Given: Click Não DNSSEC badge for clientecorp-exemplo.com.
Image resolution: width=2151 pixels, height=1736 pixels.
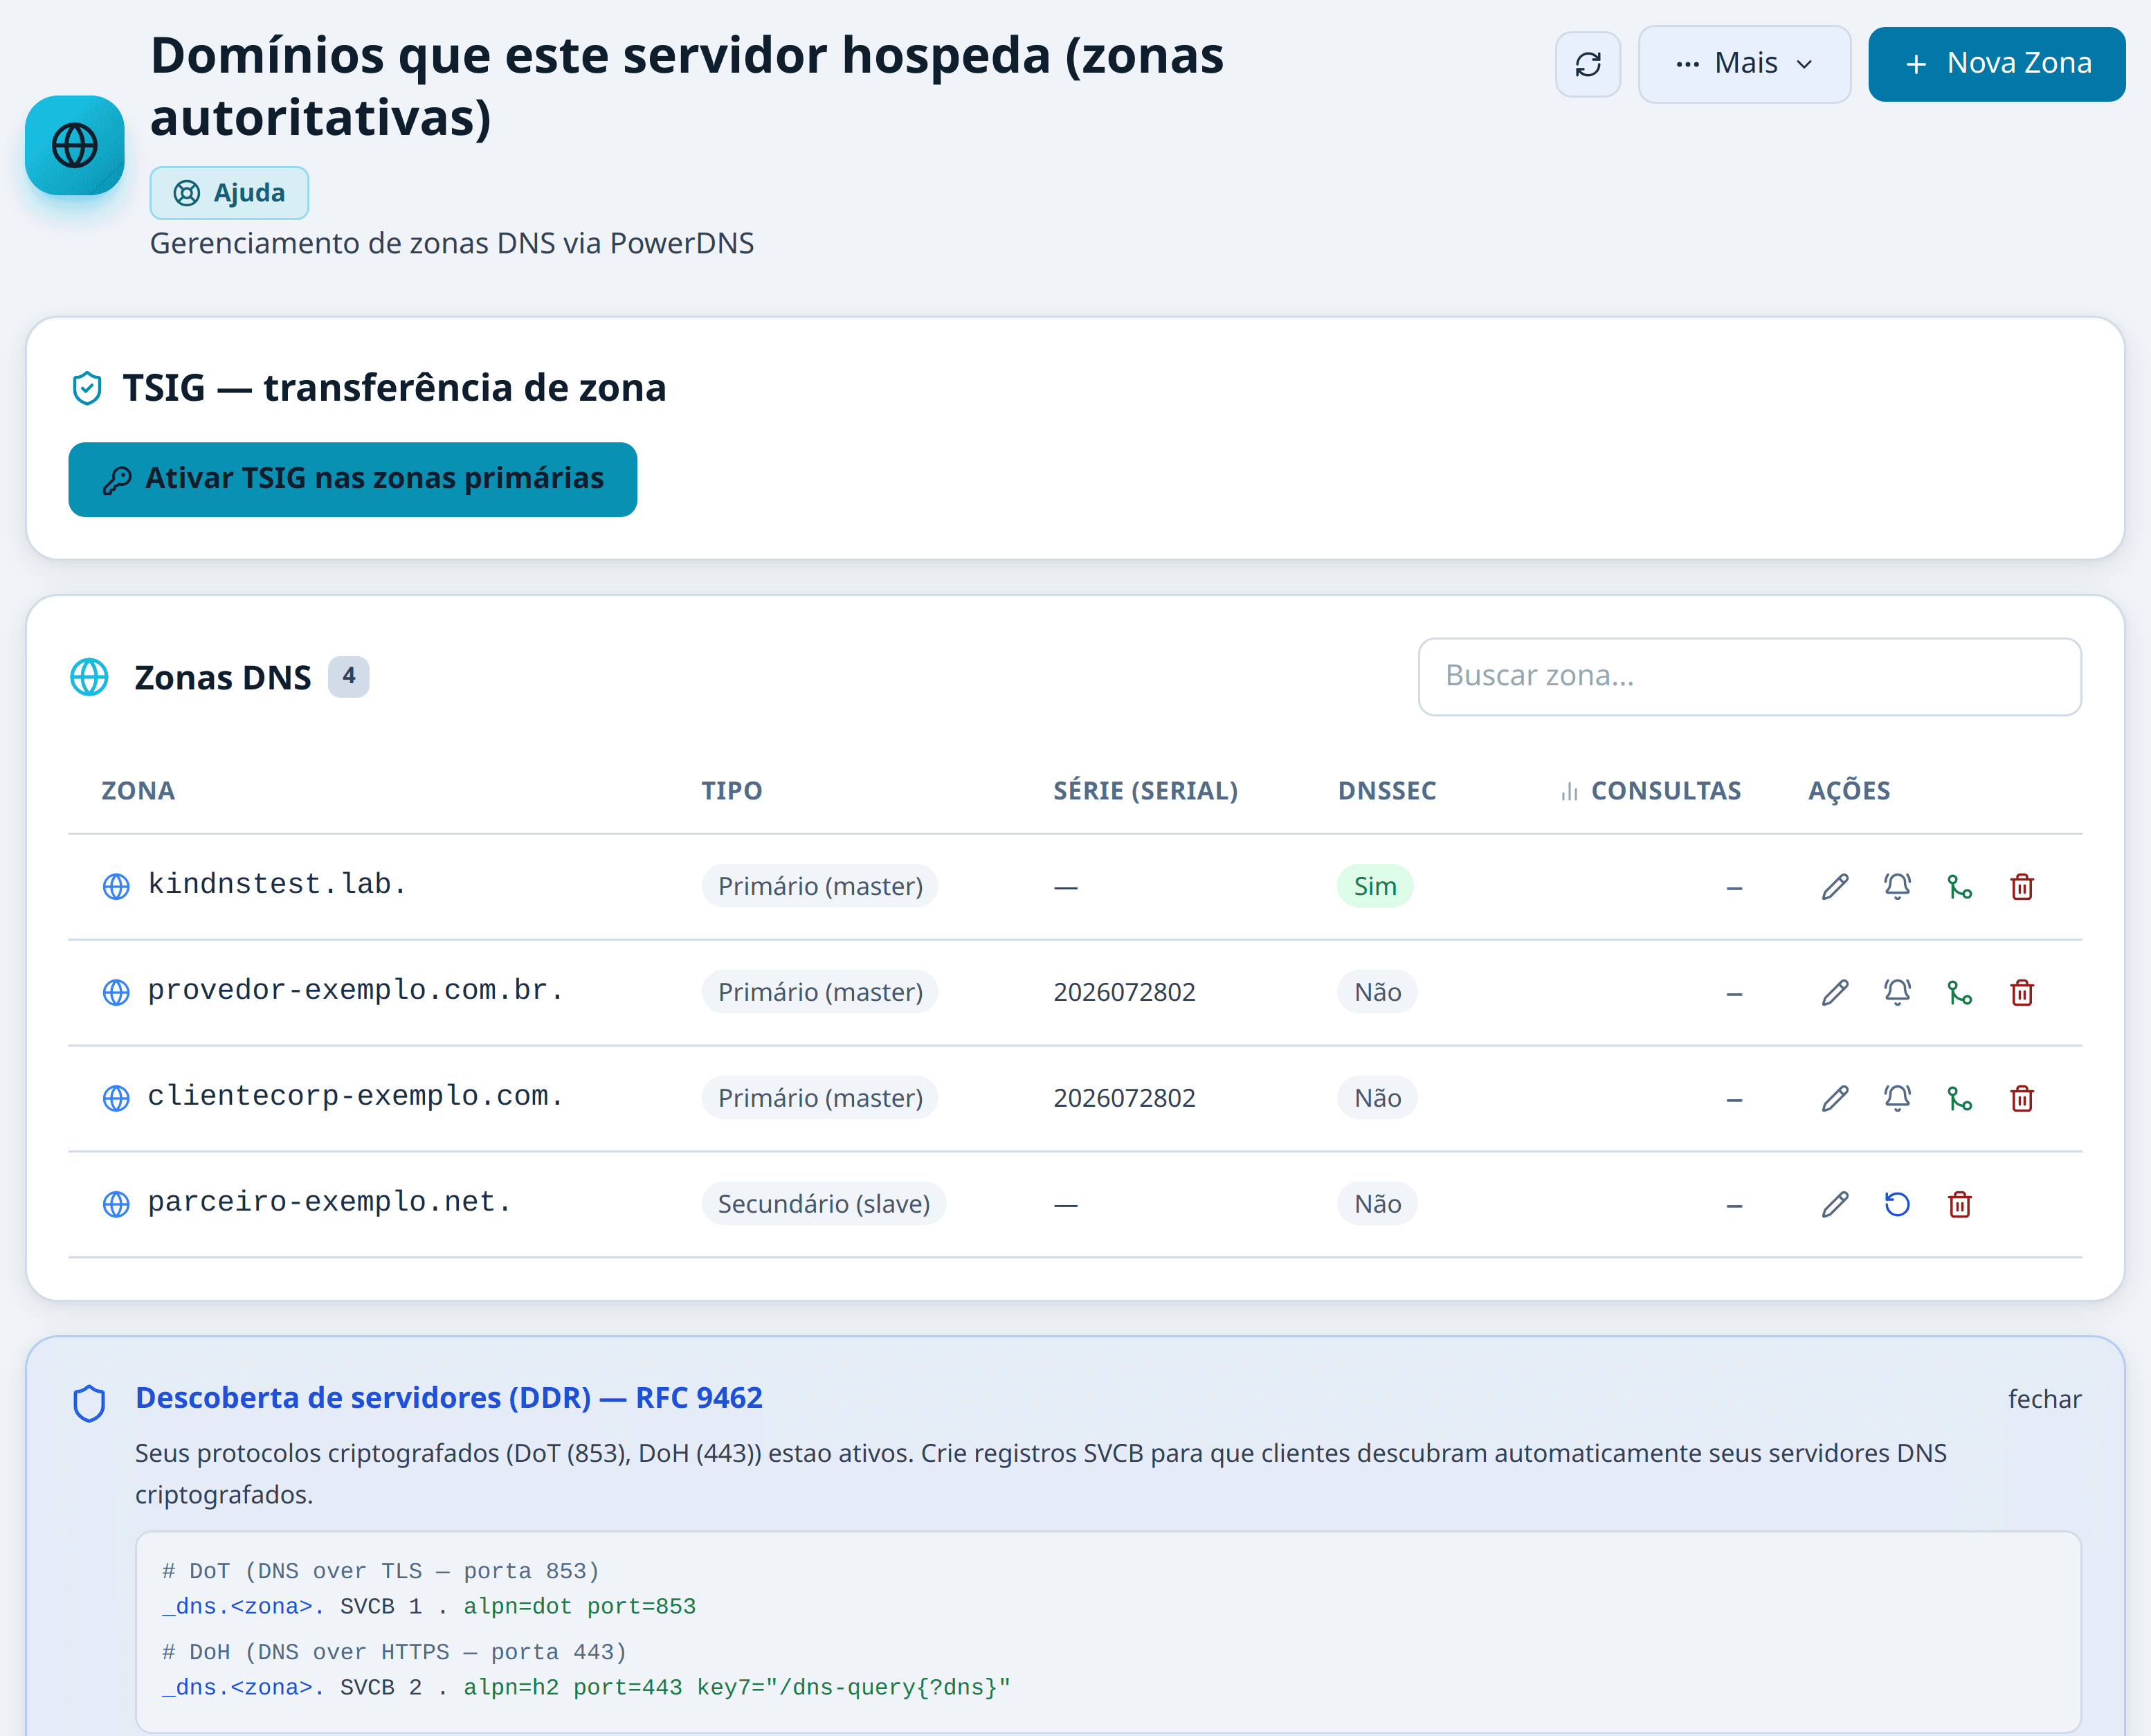Looking at the screenshot, I should 1377,1098.
